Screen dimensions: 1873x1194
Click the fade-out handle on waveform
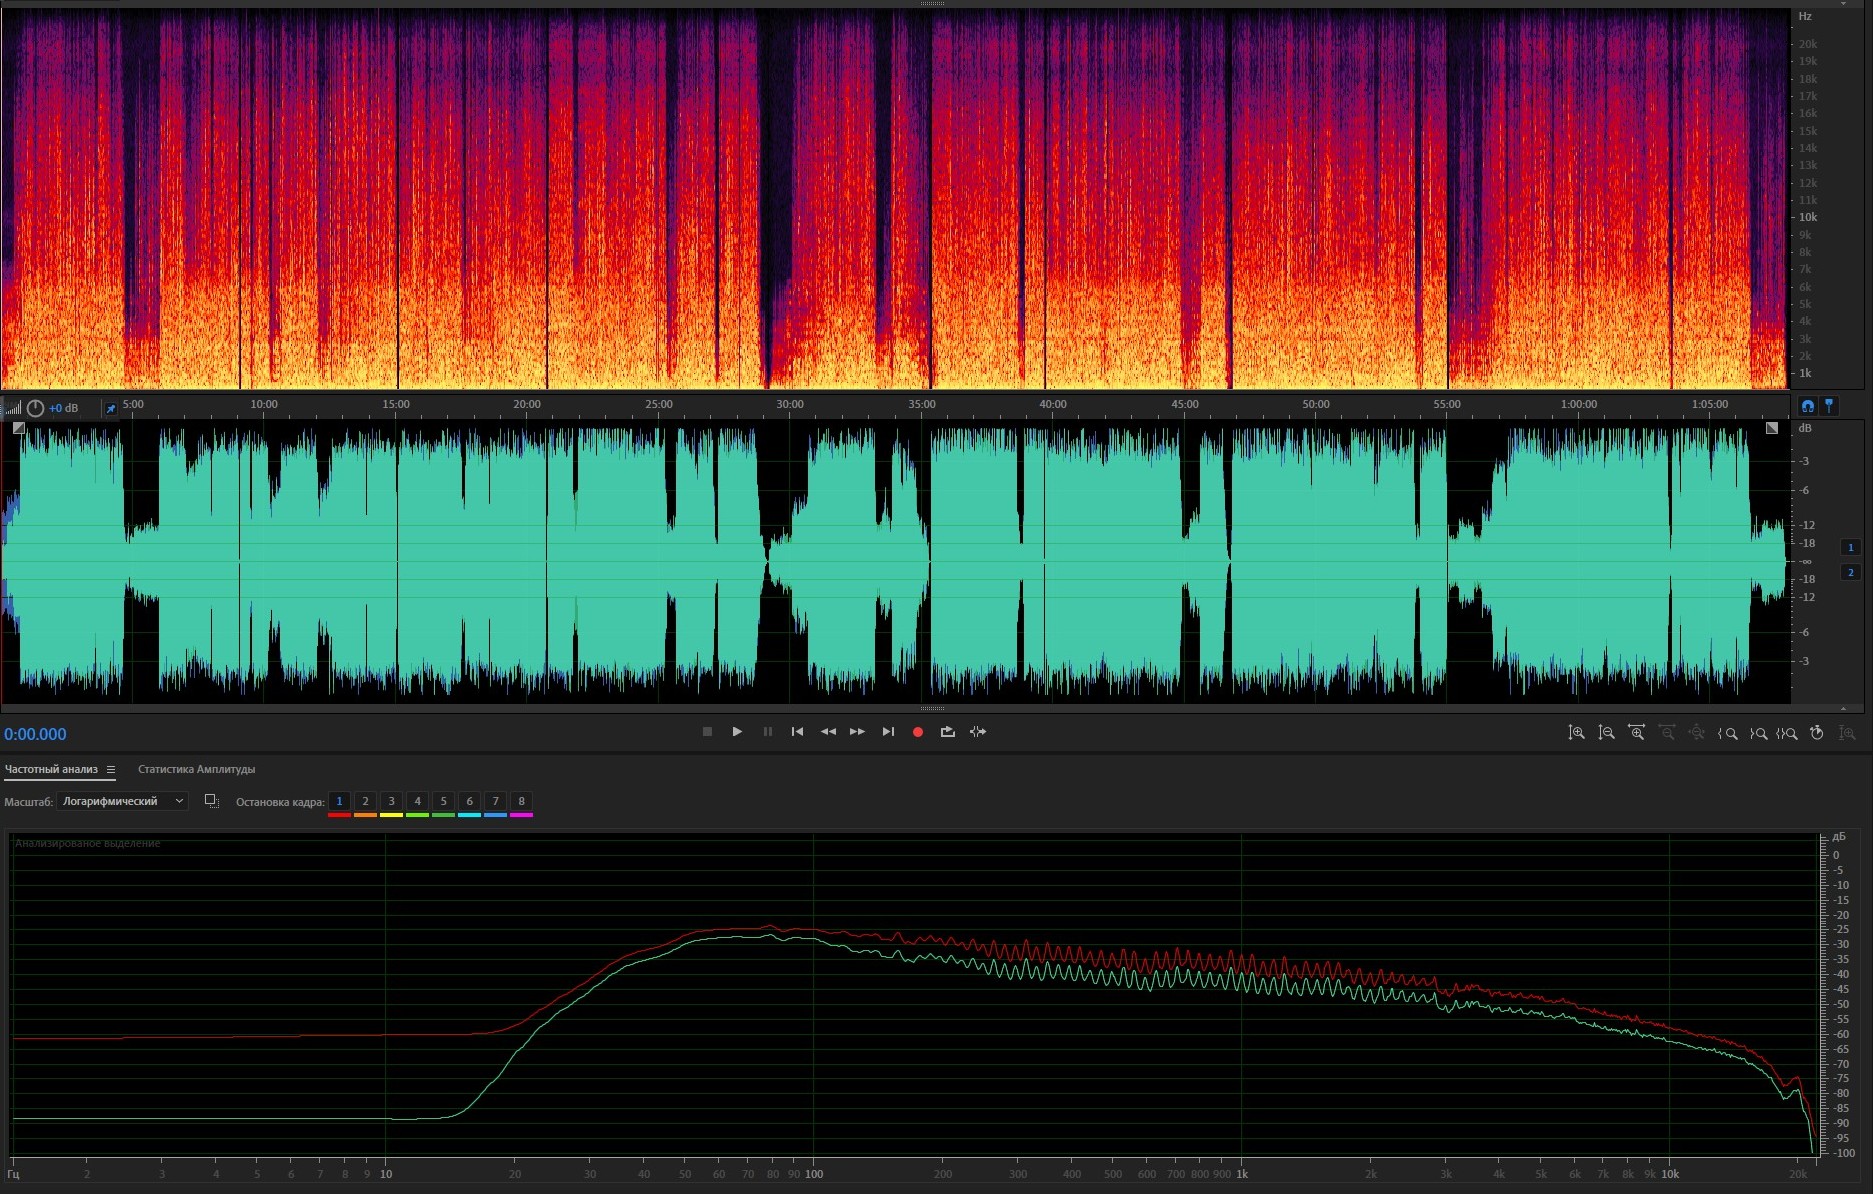point(1772,428)
